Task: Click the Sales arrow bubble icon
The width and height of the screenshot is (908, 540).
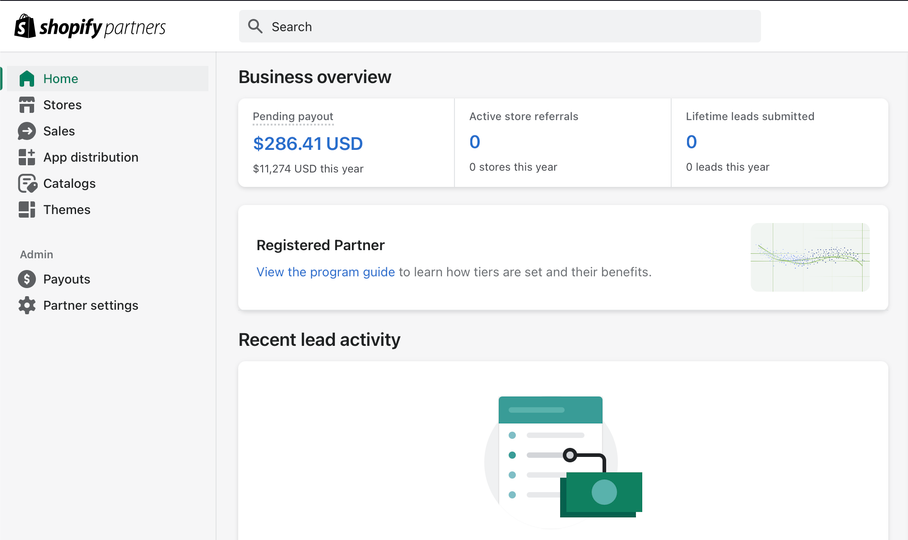Action: click(27, 131)
